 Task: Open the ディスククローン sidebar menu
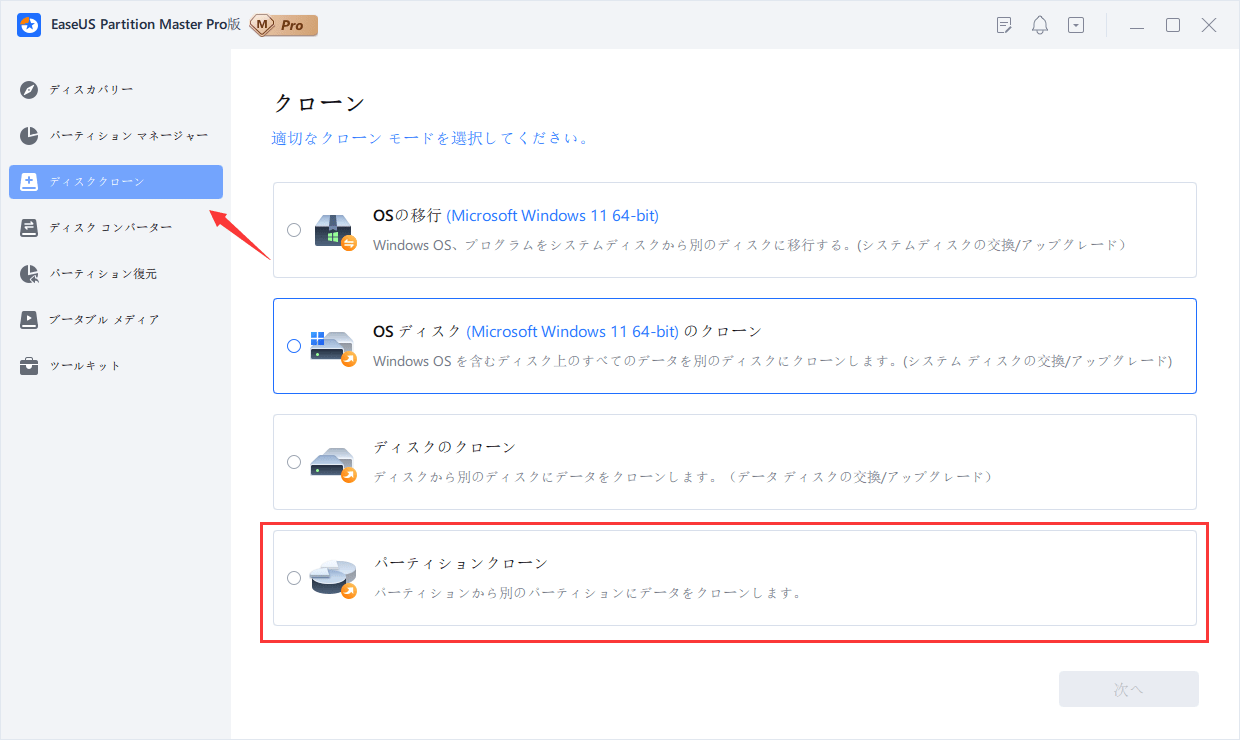click(116, 182)
